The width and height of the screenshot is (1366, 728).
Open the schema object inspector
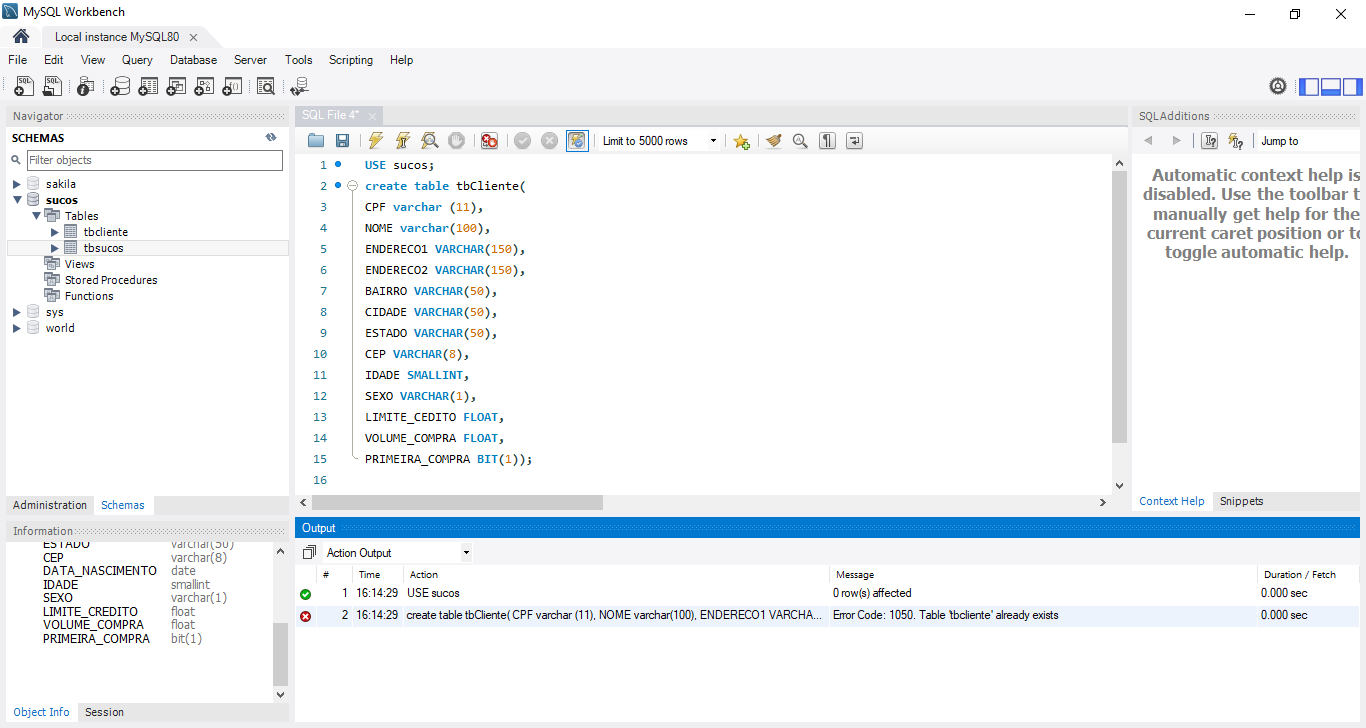[x=86, y=87]
